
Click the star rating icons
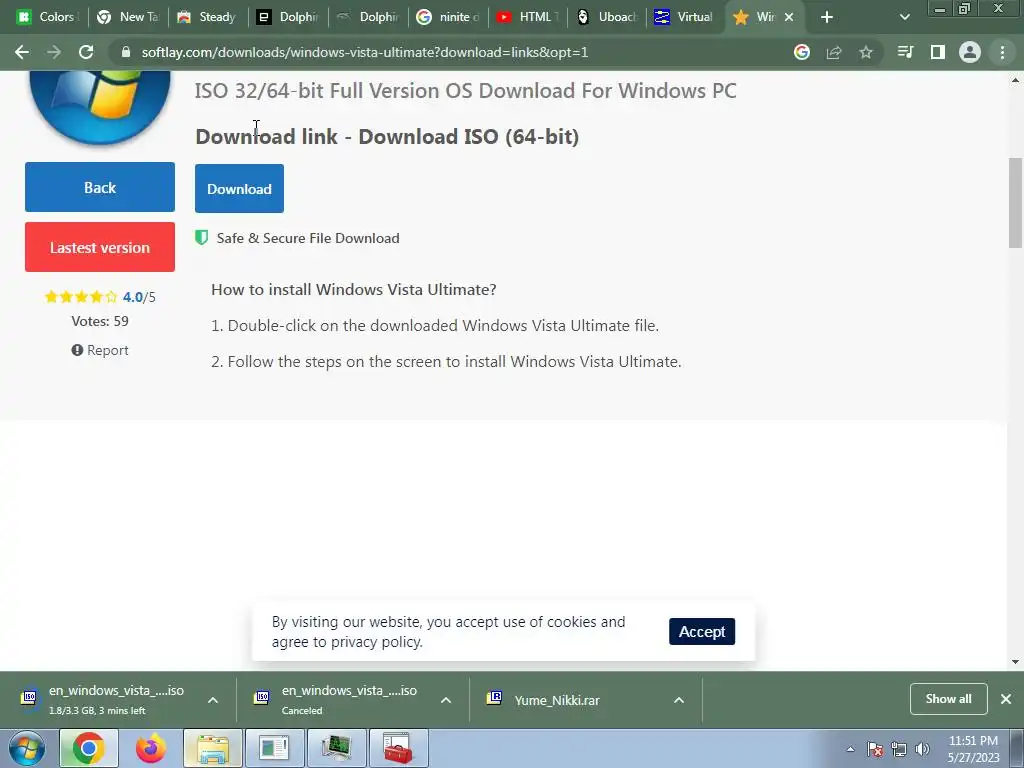[x=81, y=297]
